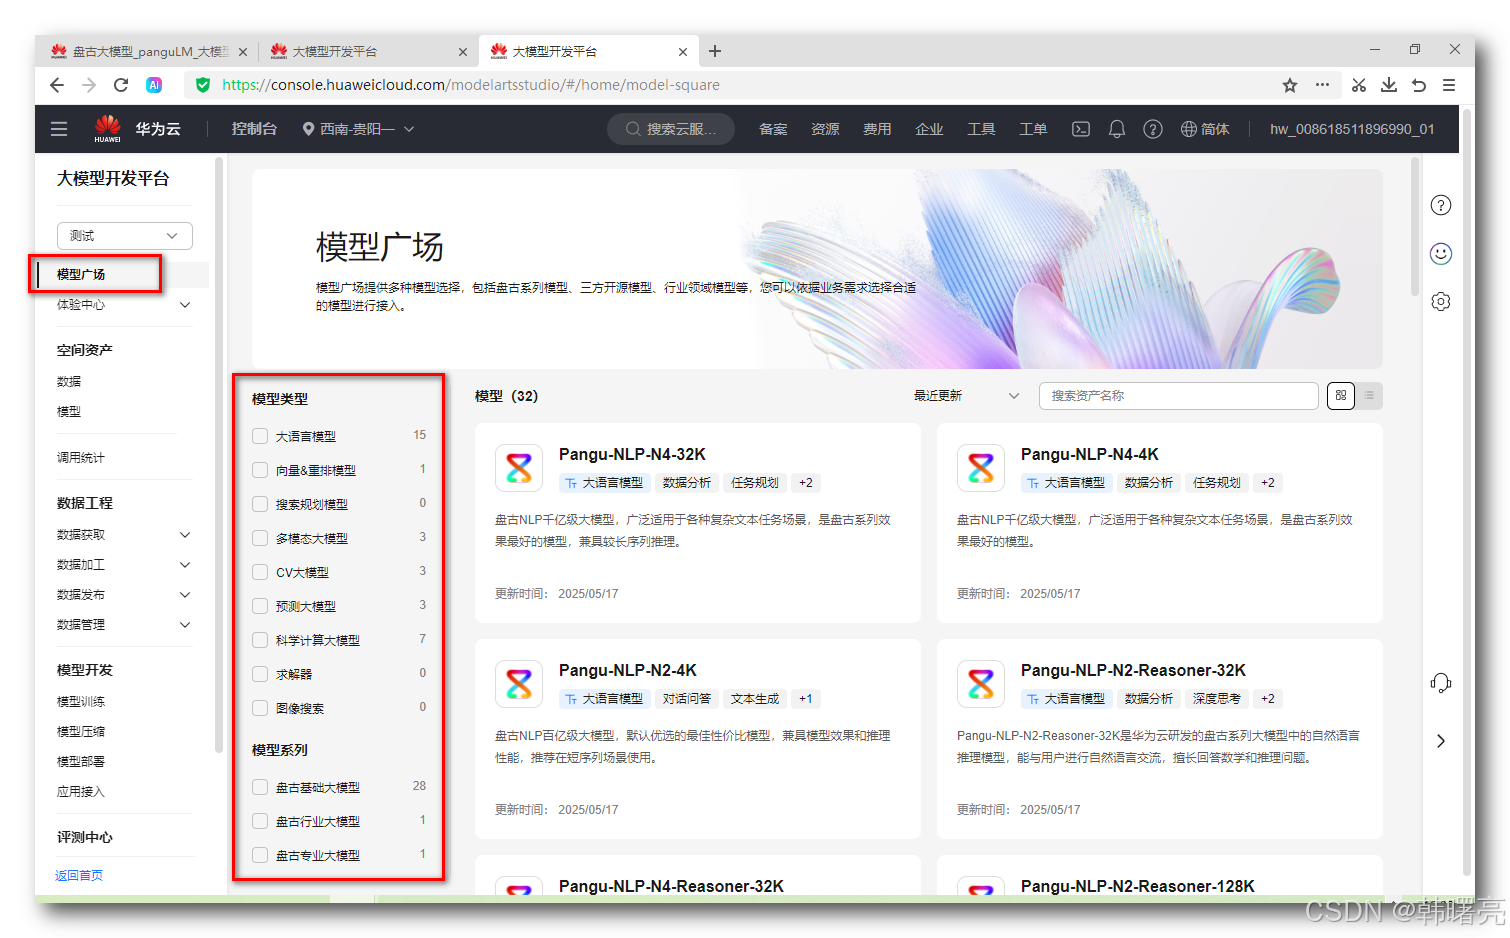Check the 多模态大模型 filter
The height and width of the screenshot is (938, 1510).
[260, 538]
